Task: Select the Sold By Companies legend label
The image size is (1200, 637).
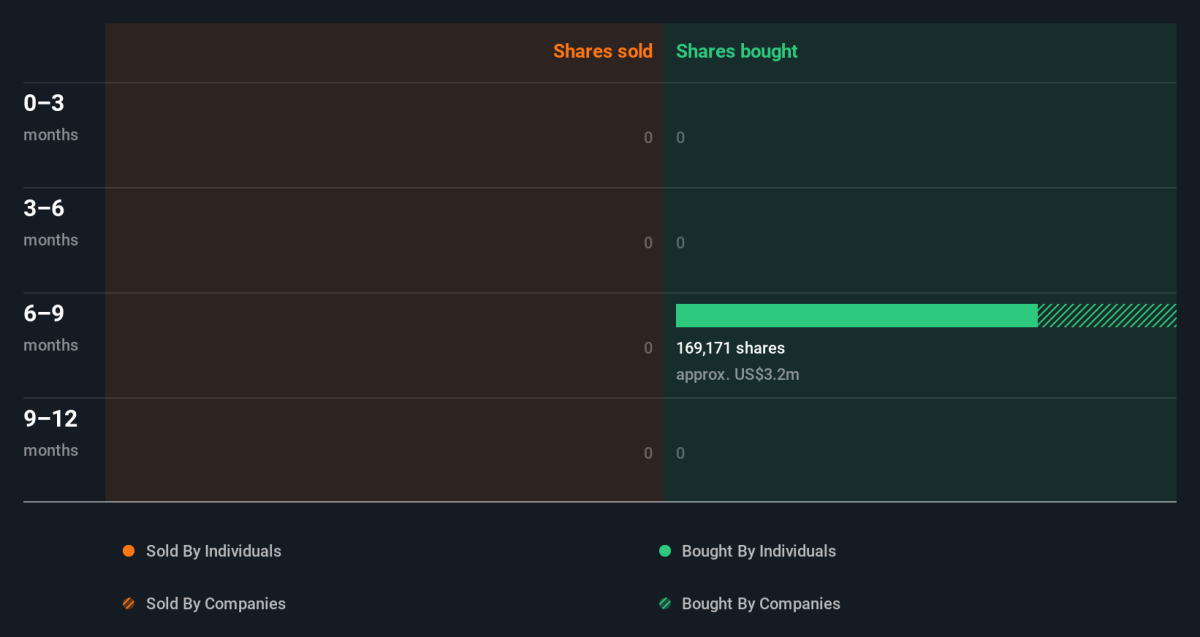Action: click(x=216, y=604)
